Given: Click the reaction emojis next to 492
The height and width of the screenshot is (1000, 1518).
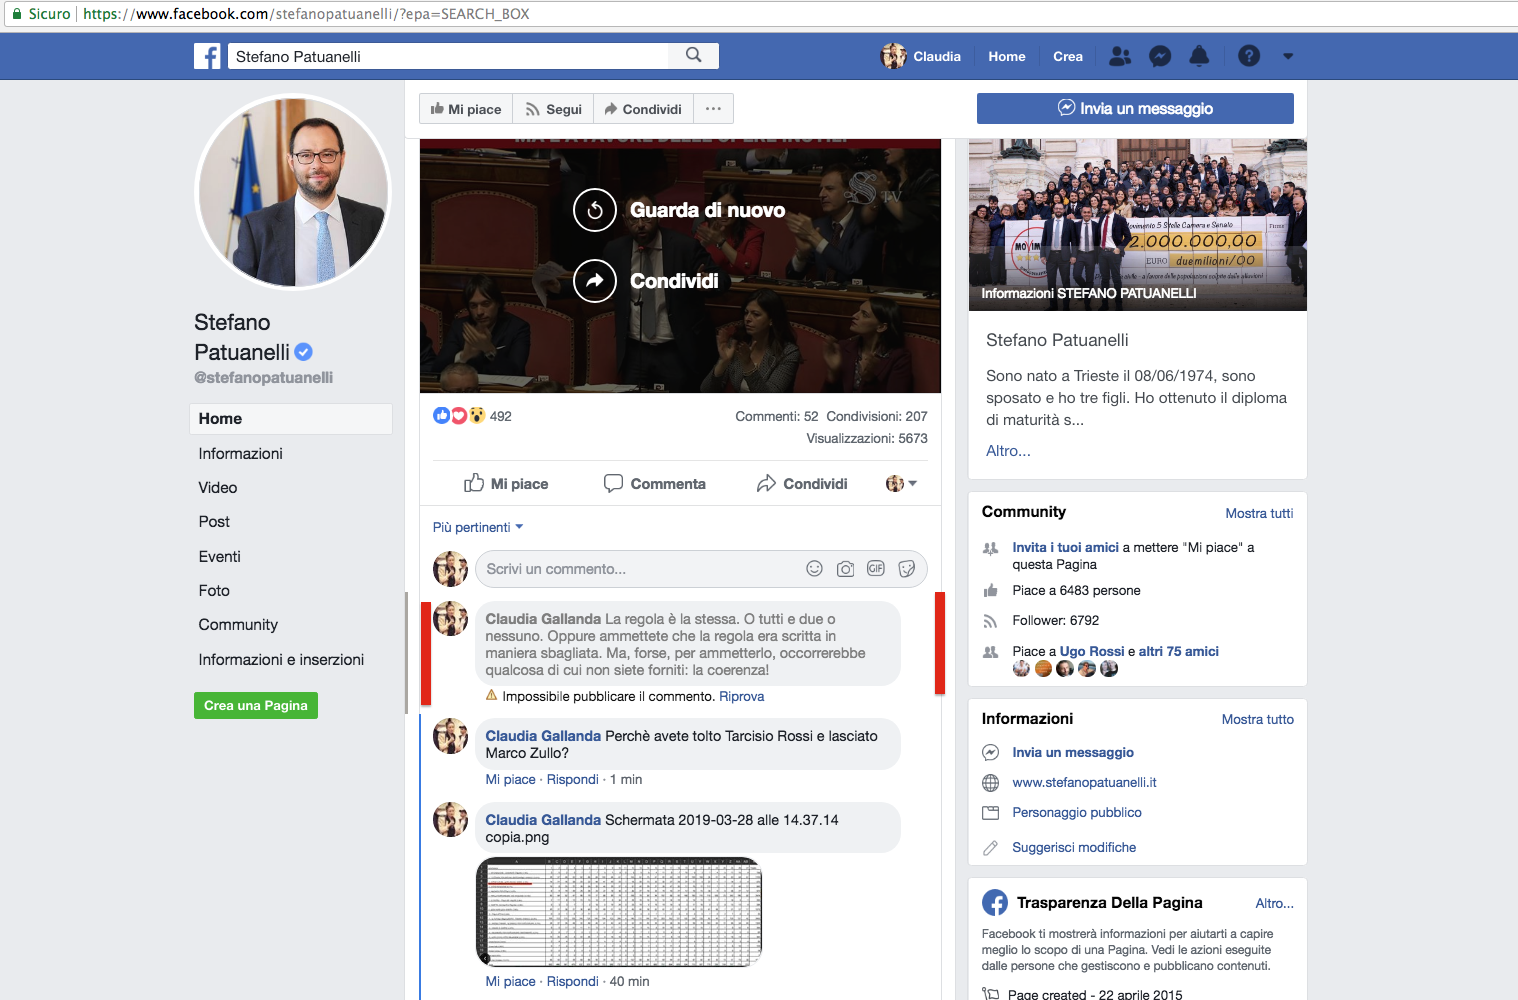Looking at the screenshot, I should tap(459, 416).
